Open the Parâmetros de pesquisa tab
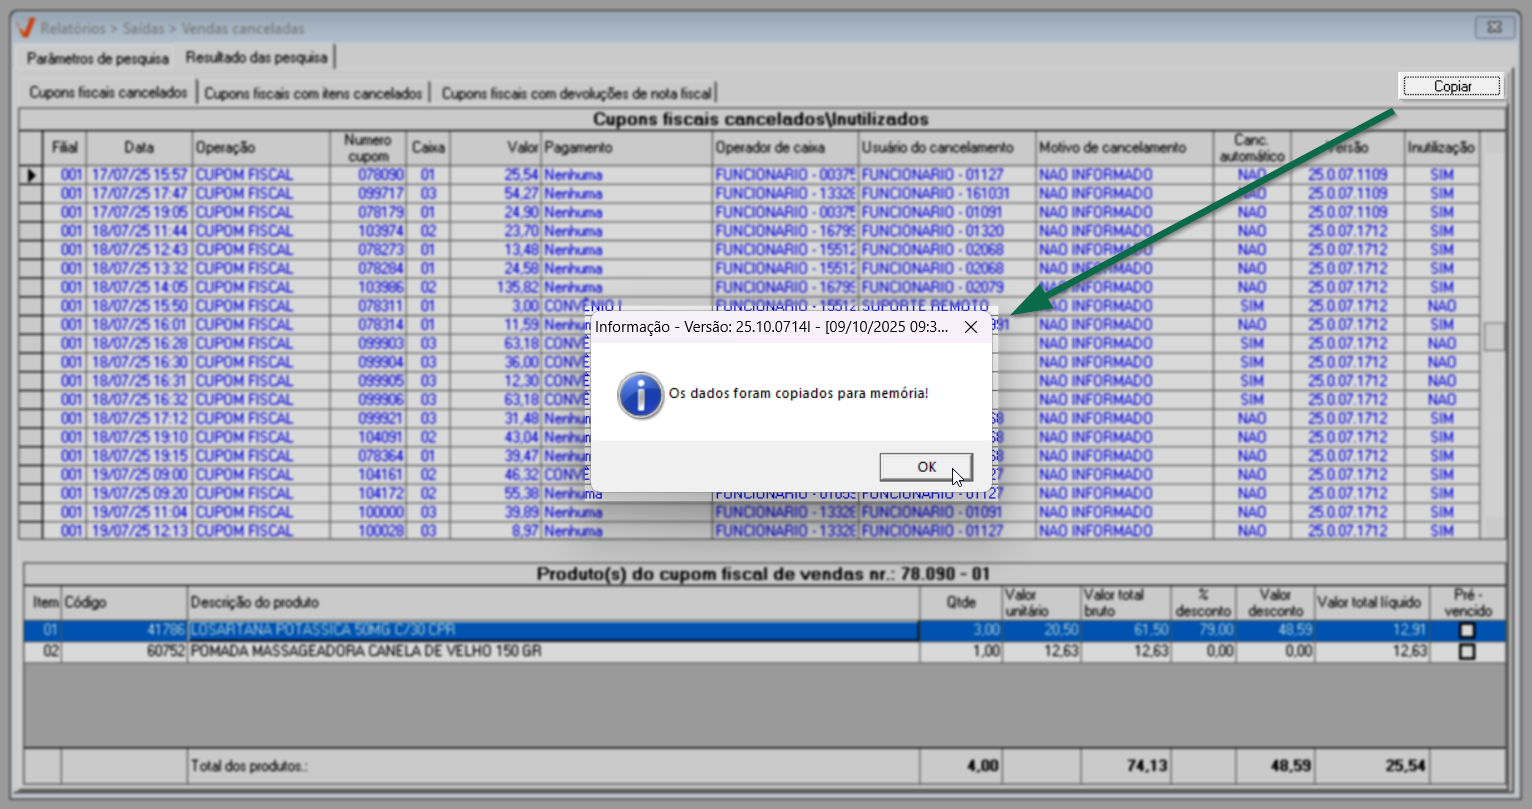This screenshot has width=1532, height=809. coord(97,58)
